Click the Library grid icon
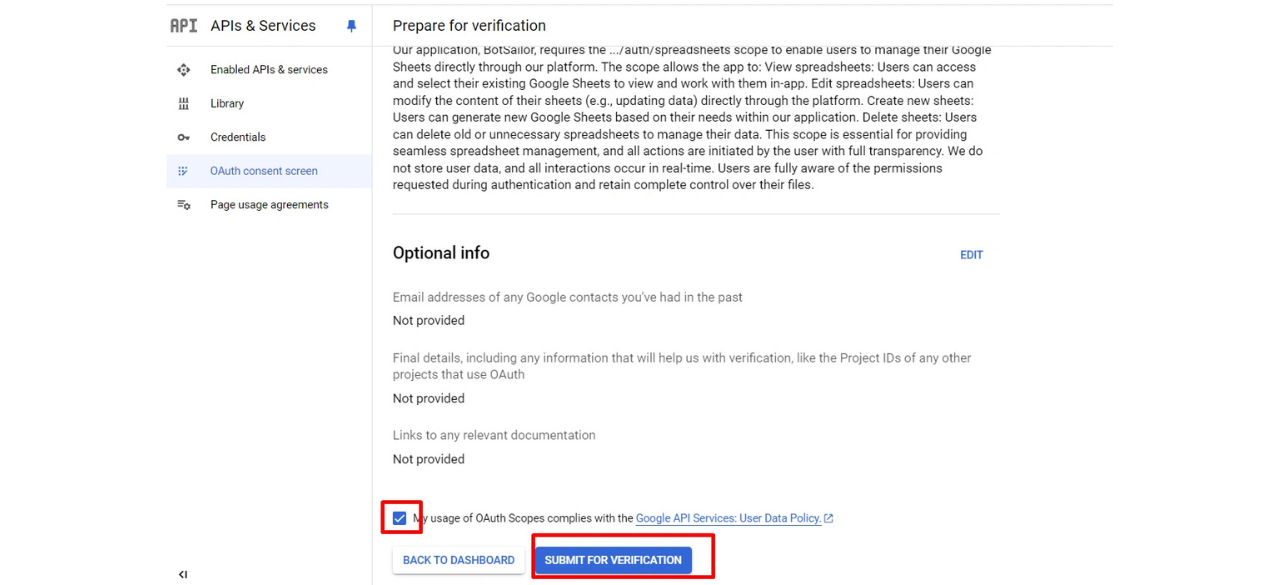 [183, 104]
